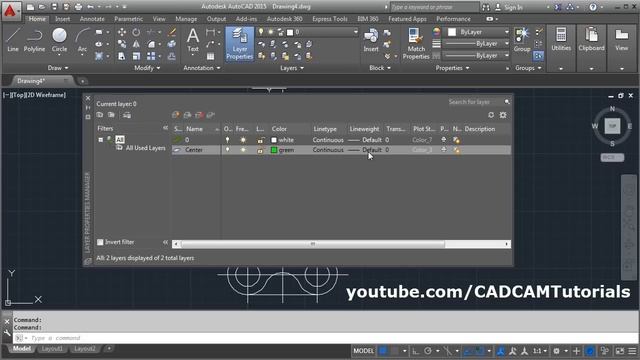Click the Copy tool in Modify panel
This screenshot has width=640, height=360.
click(122, 44)
